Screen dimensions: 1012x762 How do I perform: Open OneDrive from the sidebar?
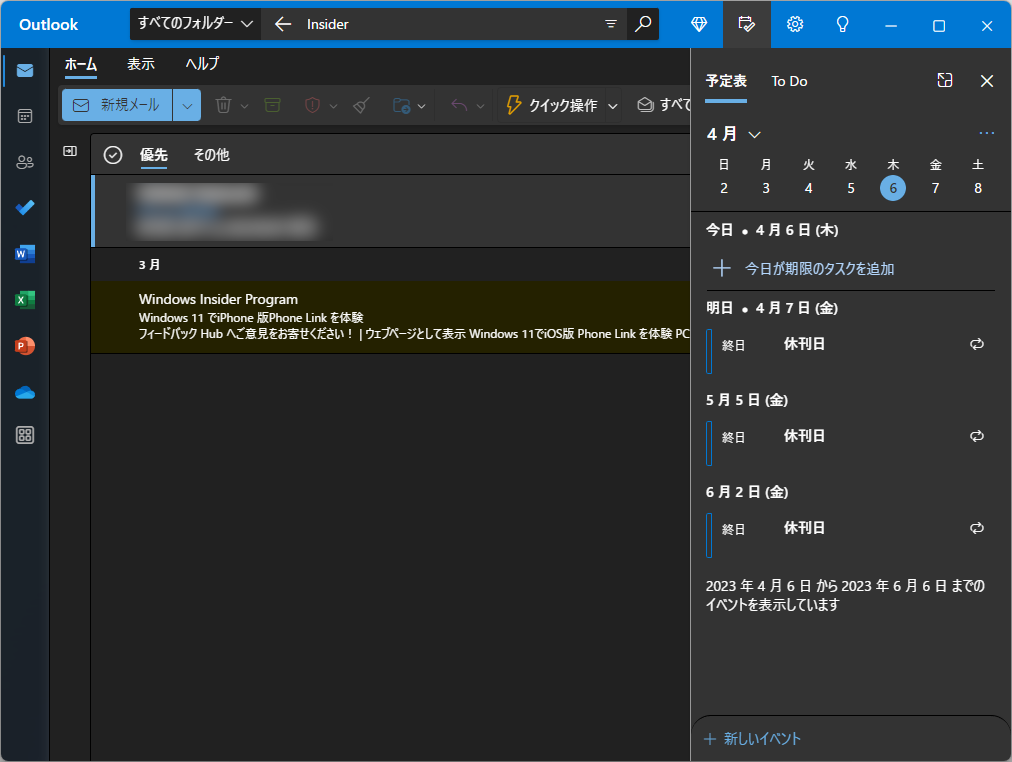[x=24, y=392]
